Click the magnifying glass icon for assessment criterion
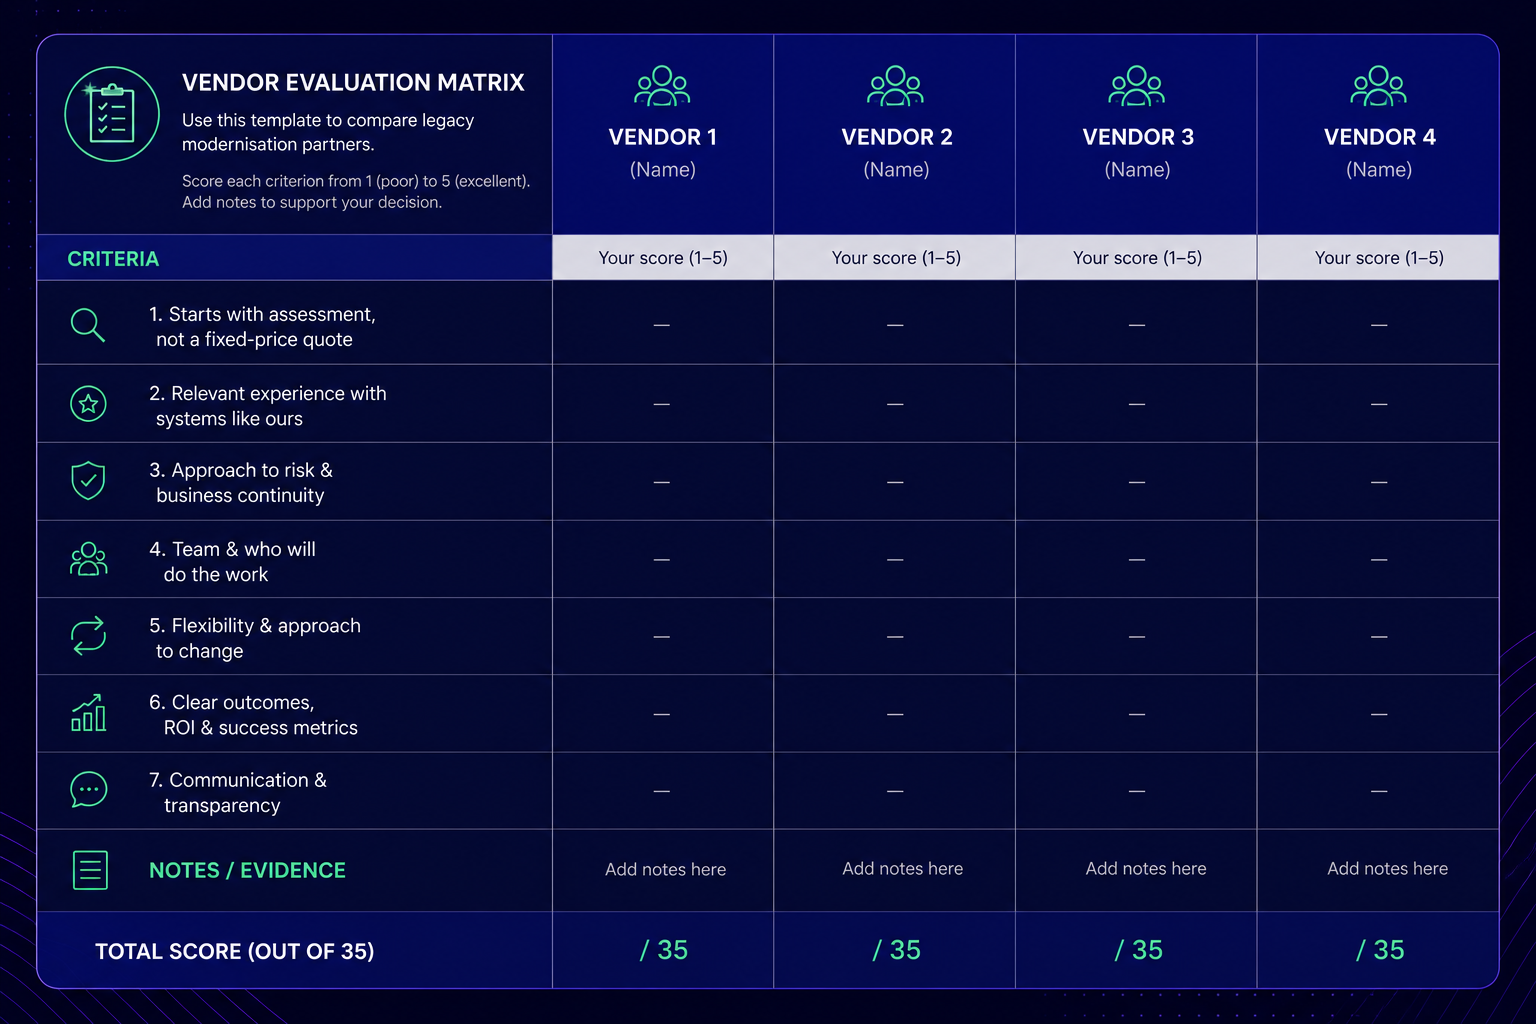Image resolution: width=1536 pixels, height=1024 pixels. (88, 325)
